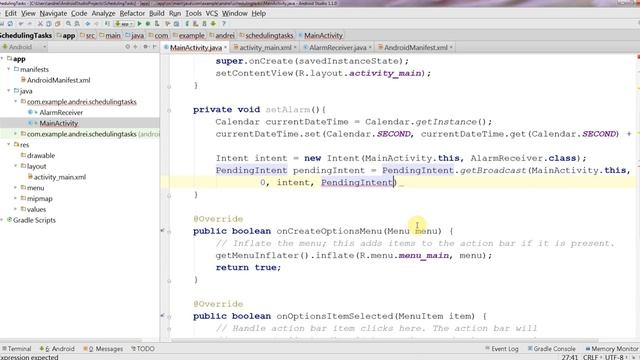Expand Gradle Scripts node
Viewport: 640px width, 360px height.
coord(2,220)
